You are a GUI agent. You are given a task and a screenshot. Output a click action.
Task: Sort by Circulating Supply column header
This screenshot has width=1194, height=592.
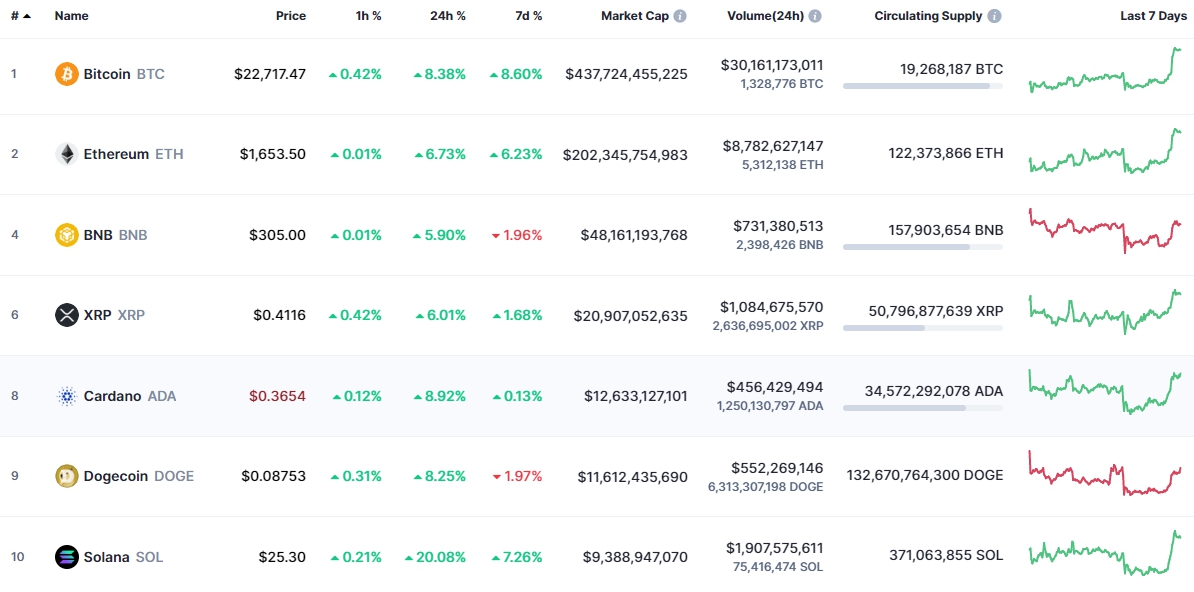(x=928, y=16)
